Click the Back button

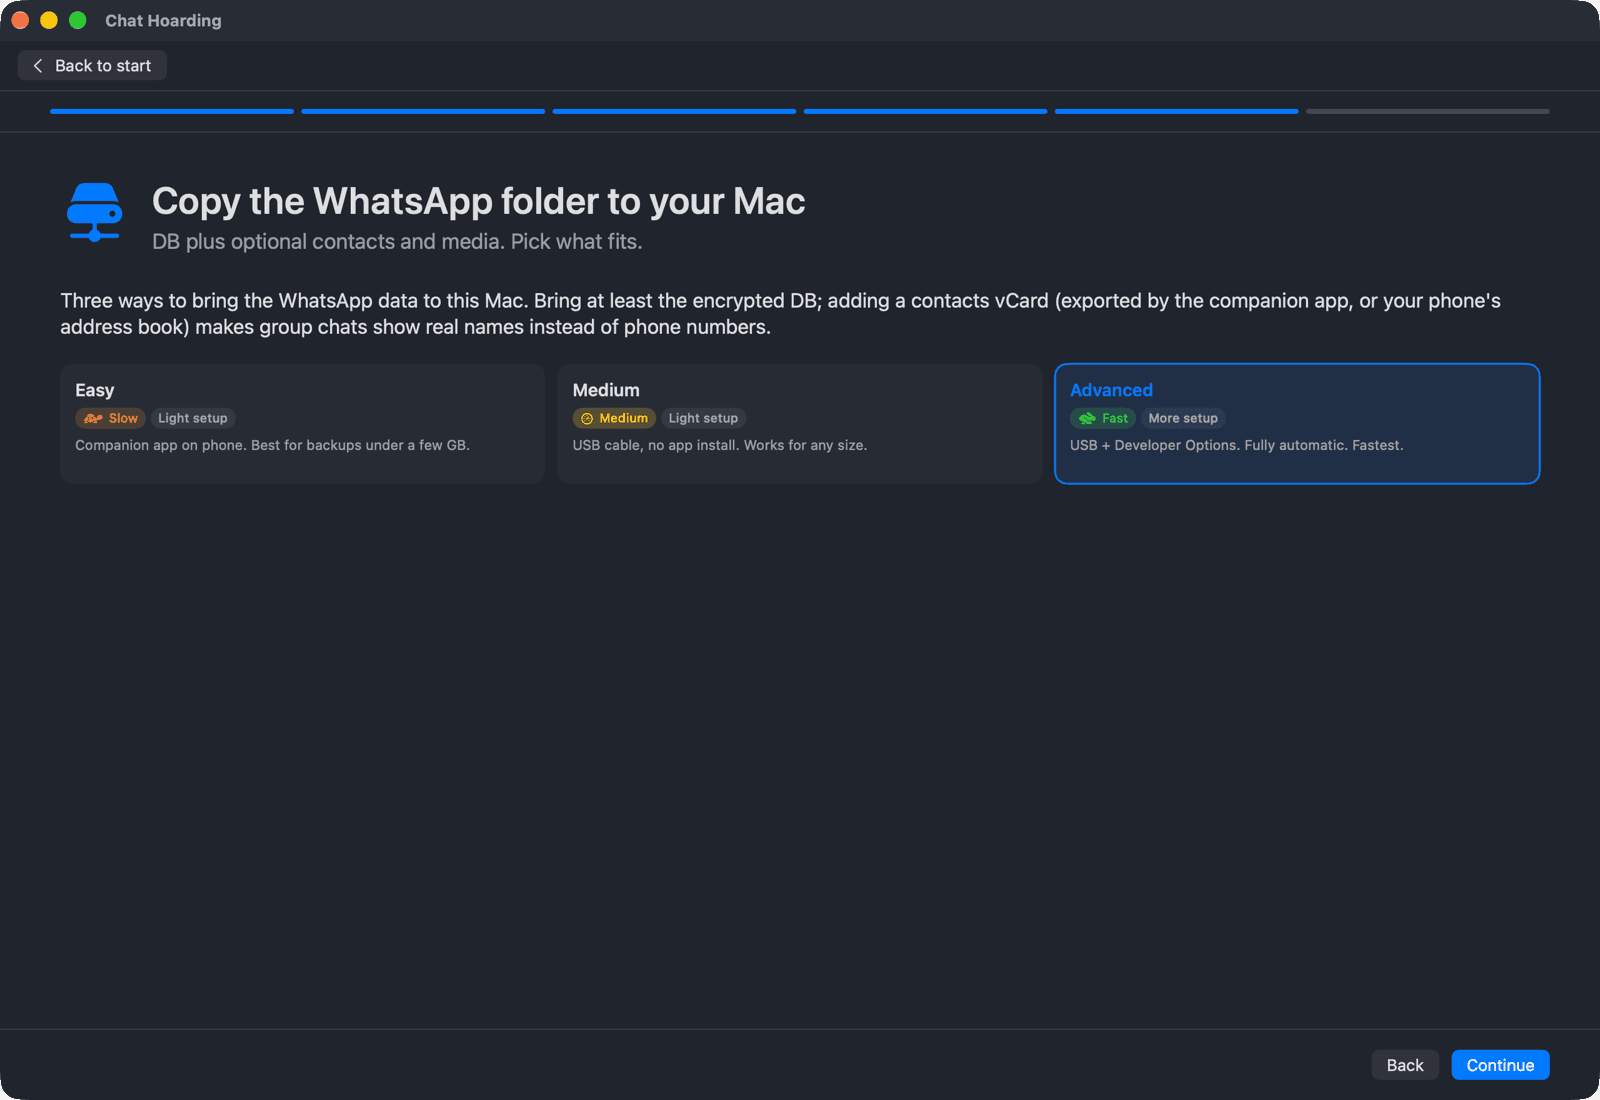pos(1404,1065)
